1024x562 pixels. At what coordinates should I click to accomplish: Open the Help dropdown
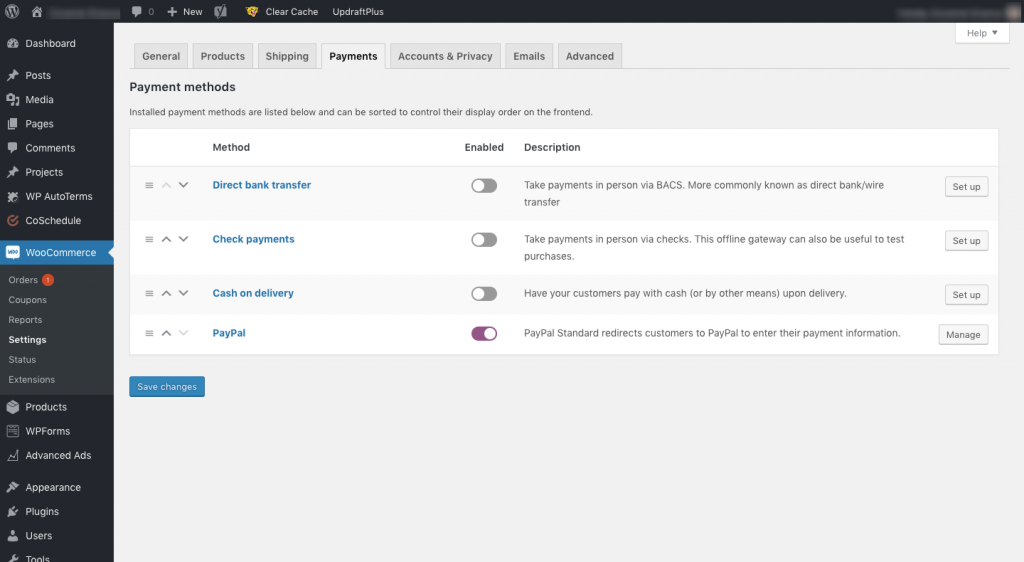point(981,33)
